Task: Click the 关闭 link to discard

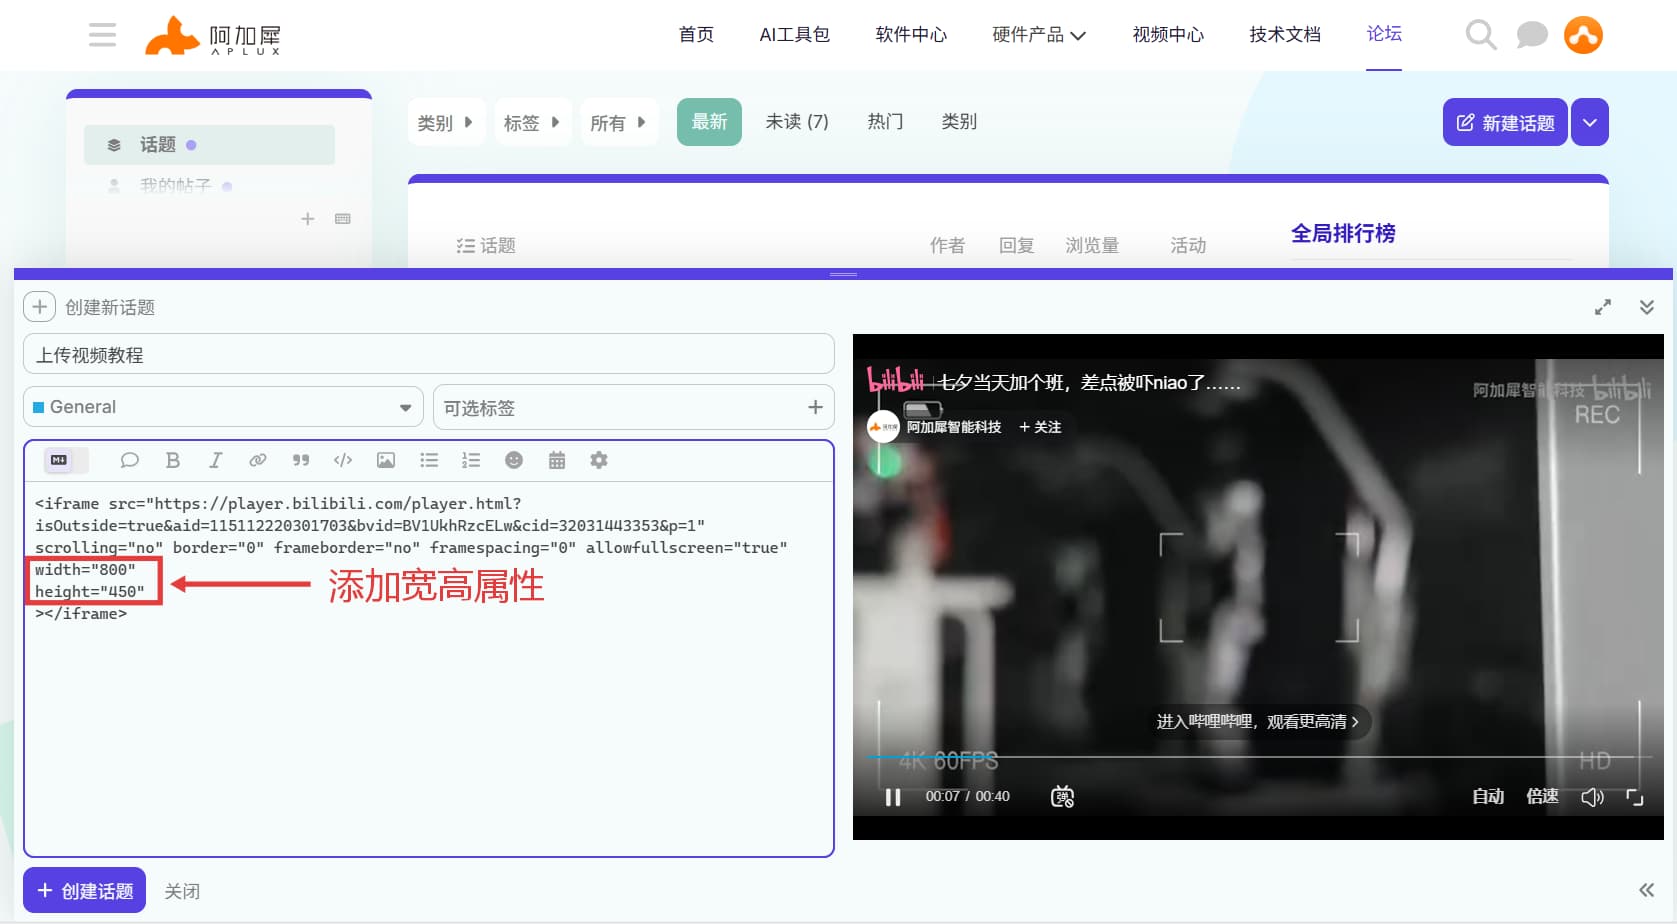Action: tap(182, 891)
